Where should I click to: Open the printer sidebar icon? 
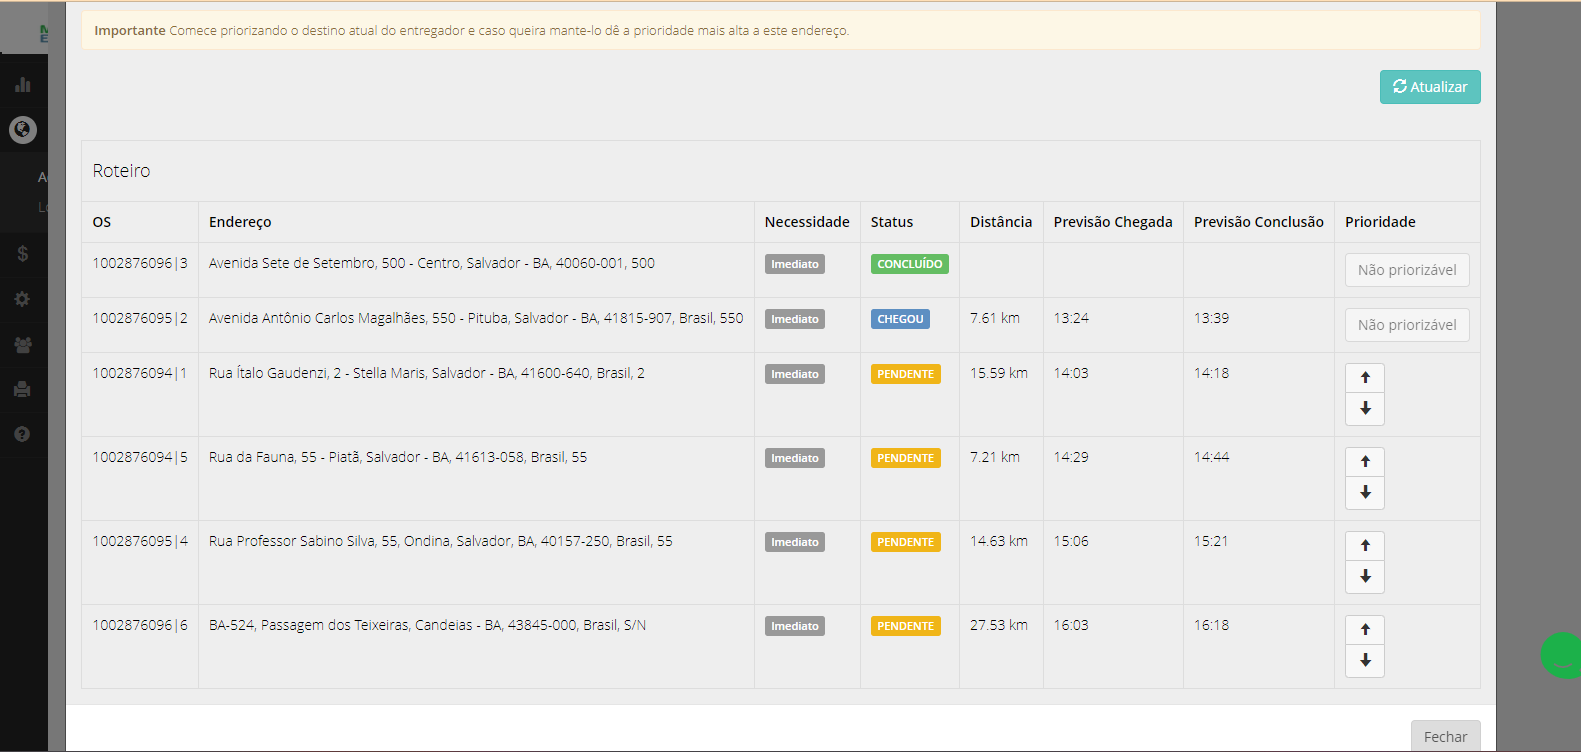point(22,389)
